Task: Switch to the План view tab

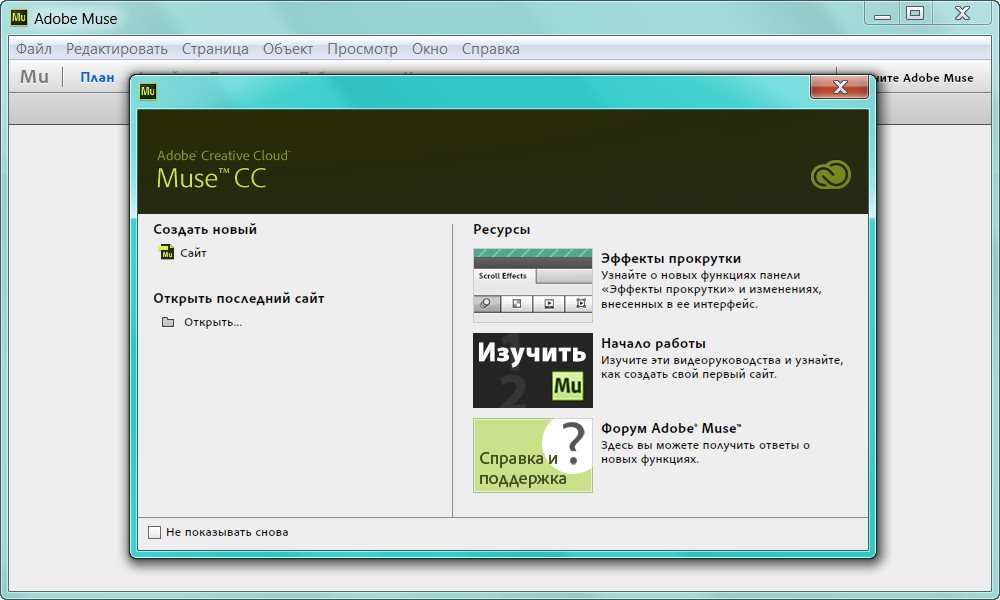Action: click(x=97, y=77)
